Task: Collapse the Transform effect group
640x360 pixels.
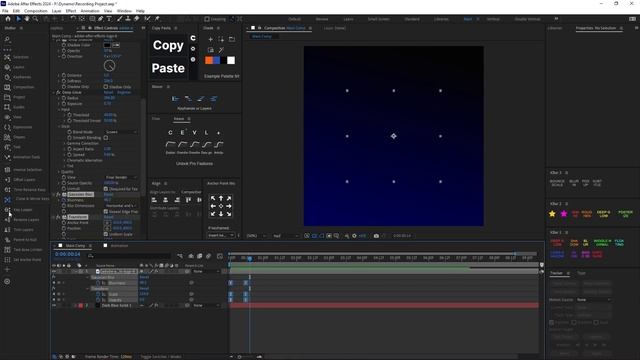Action: coord(53,217)
